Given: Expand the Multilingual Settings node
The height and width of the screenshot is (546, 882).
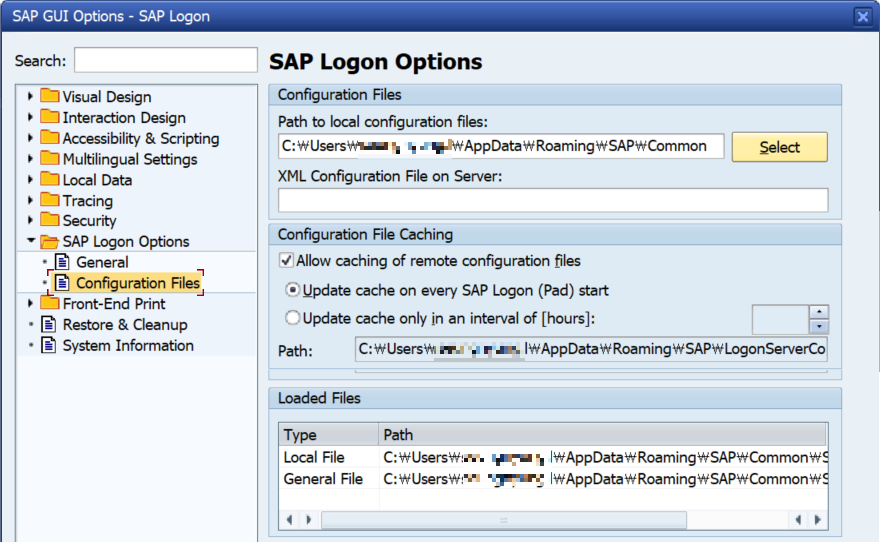Looking at the screenshot, I should point(30,159).
